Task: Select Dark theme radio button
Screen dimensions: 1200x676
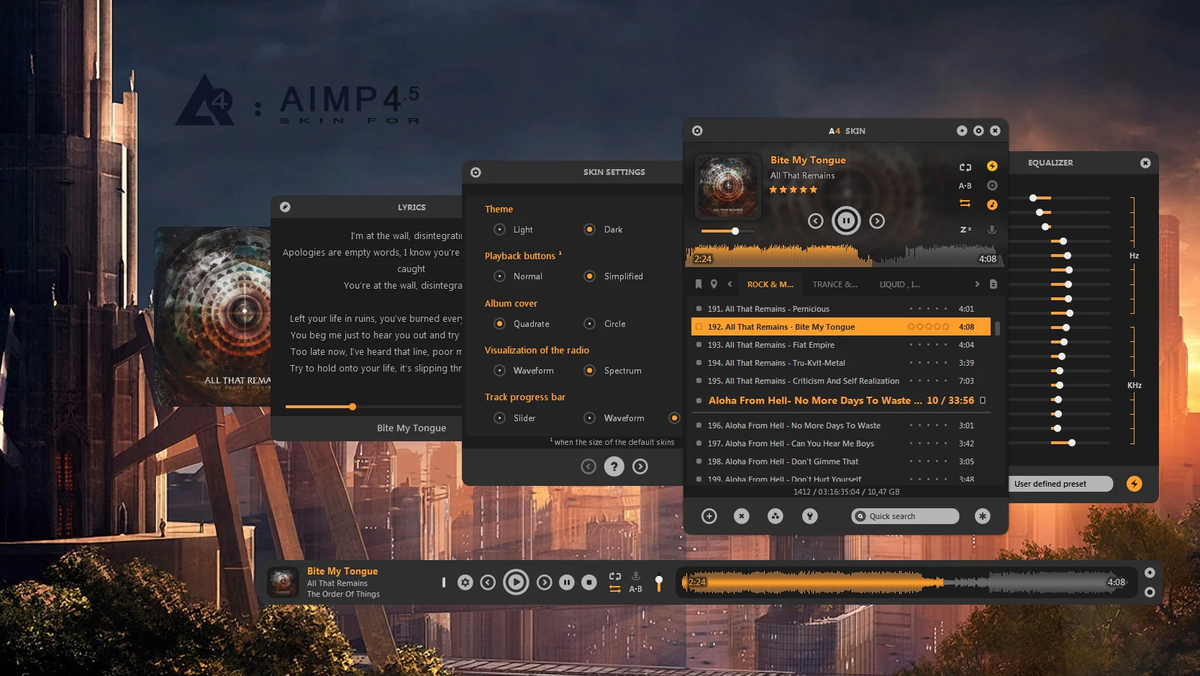Action: click(590, 230)
